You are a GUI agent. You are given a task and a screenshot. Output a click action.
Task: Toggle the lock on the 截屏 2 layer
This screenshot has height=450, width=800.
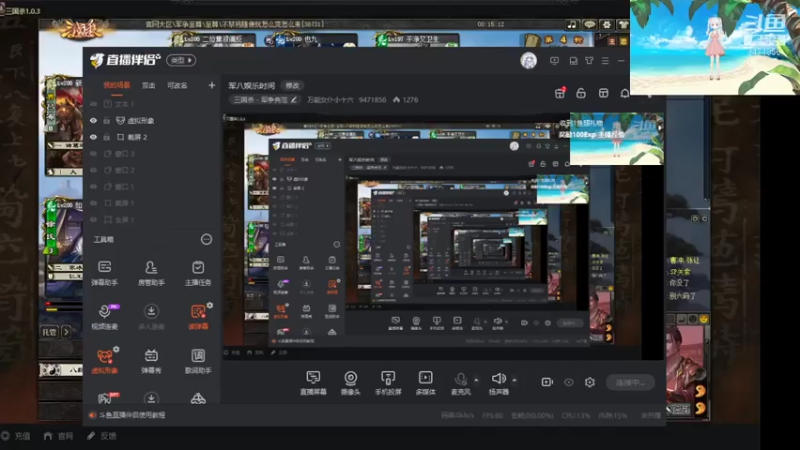point(107,137)
